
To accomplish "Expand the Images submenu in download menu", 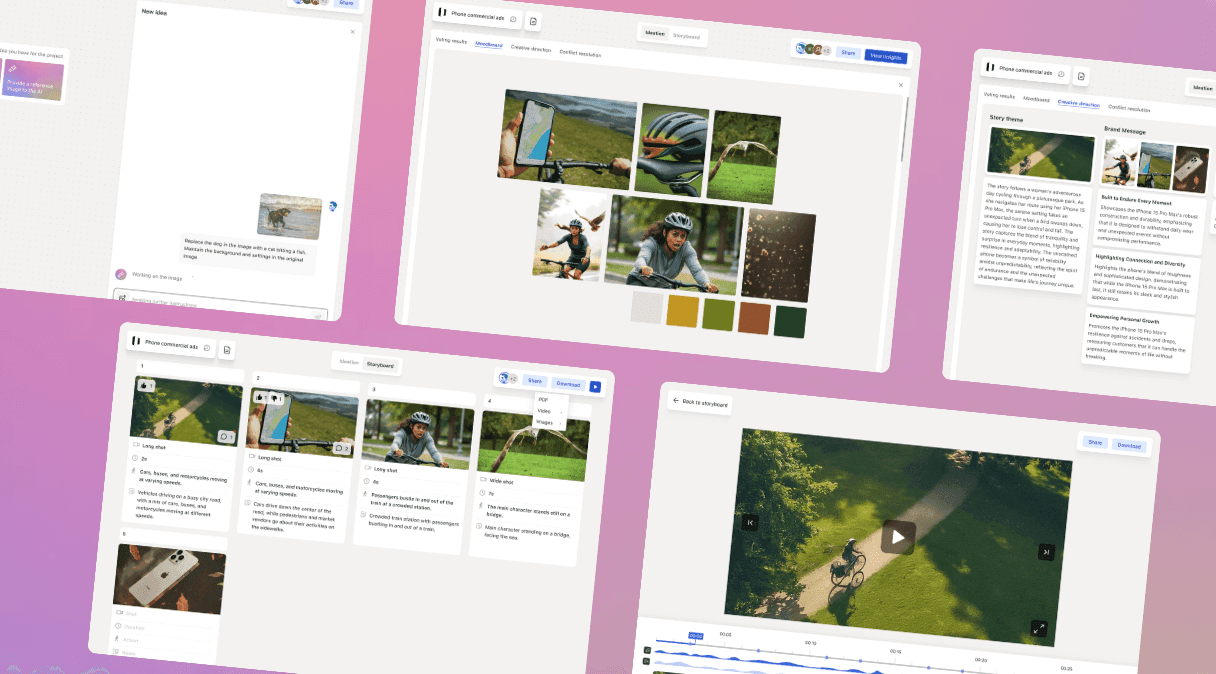I will (548, 423).
